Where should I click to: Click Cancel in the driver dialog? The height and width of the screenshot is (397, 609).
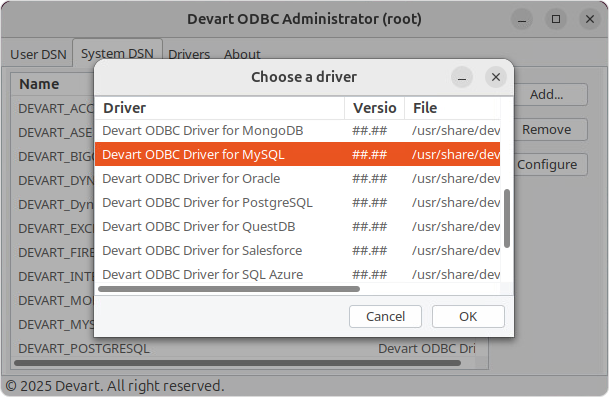tap(385, 316)
